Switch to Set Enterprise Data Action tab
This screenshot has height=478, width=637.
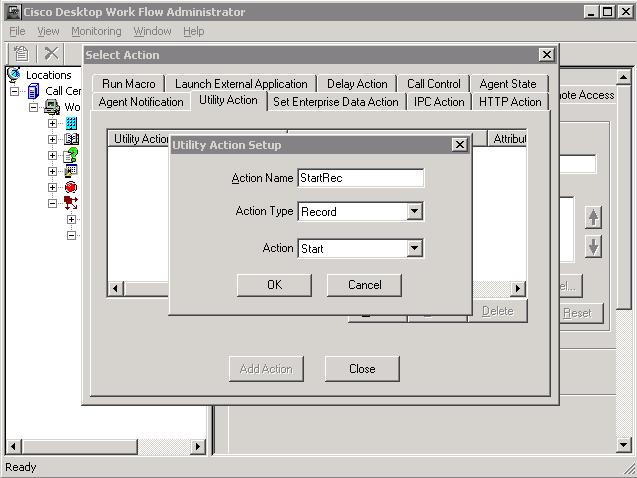(336, 102)
